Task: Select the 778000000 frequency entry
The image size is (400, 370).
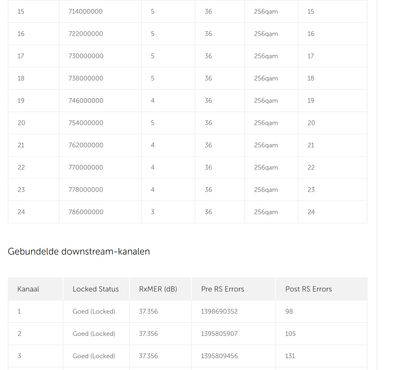Action: (86, 190)
